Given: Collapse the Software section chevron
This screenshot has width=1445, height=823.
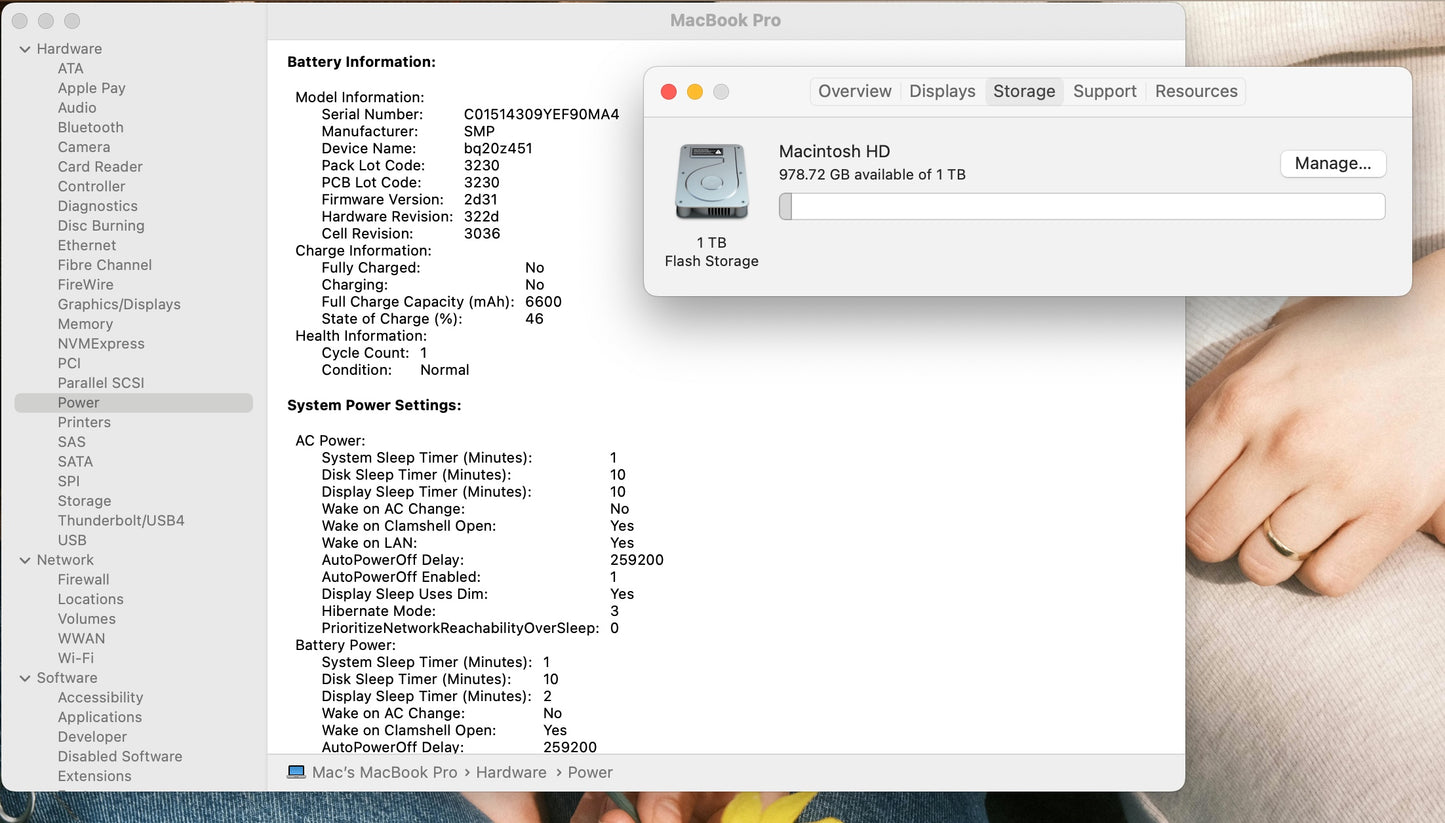Looking at the screenshot, I should tap(25, 678).
